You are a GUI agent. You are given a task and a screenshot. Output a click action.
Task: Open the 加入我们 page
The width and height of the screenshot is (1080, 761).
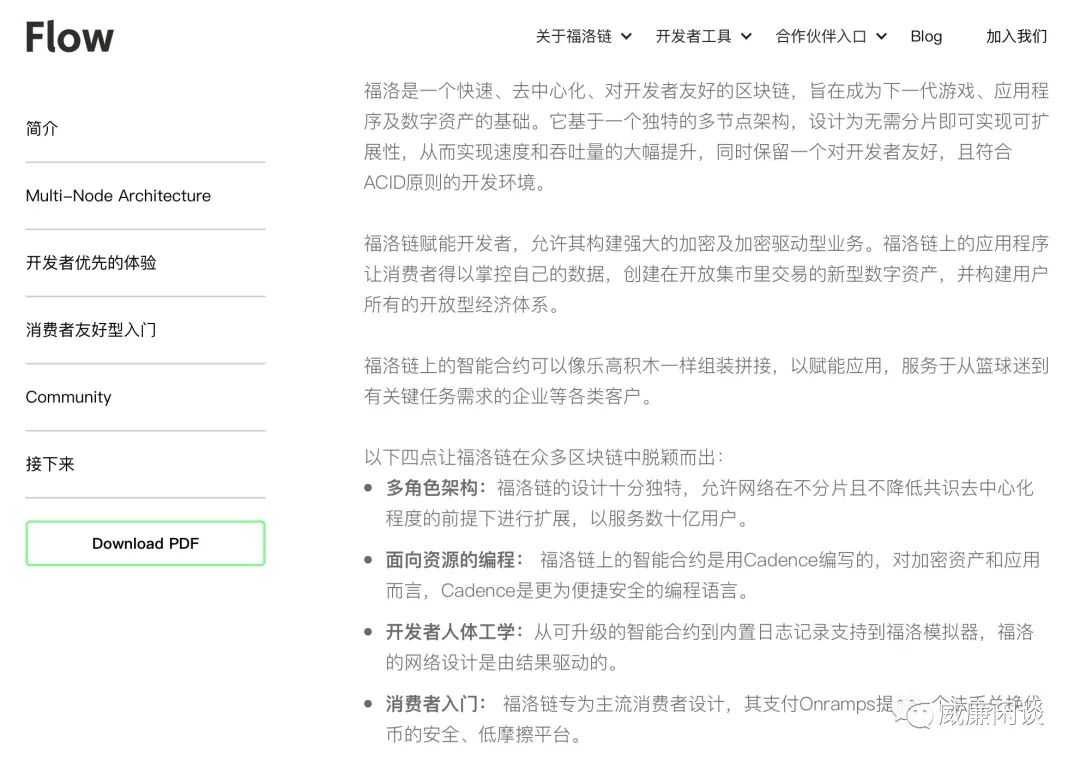tap(1017, 37)
